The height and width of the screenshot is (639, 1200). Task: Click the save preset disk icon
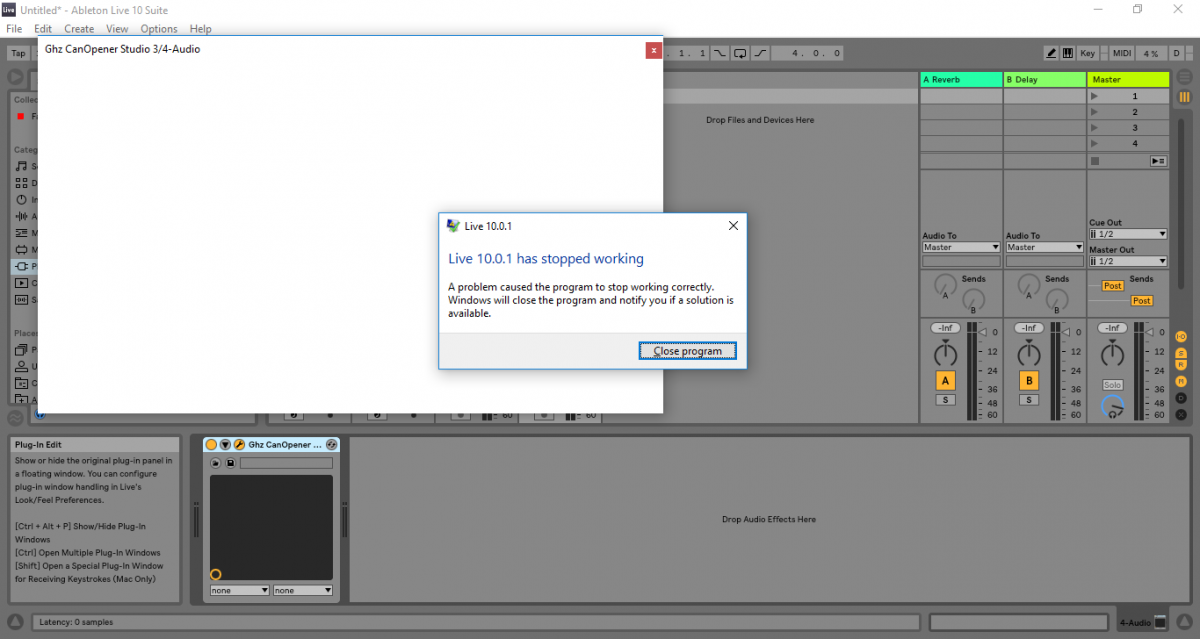230,463
